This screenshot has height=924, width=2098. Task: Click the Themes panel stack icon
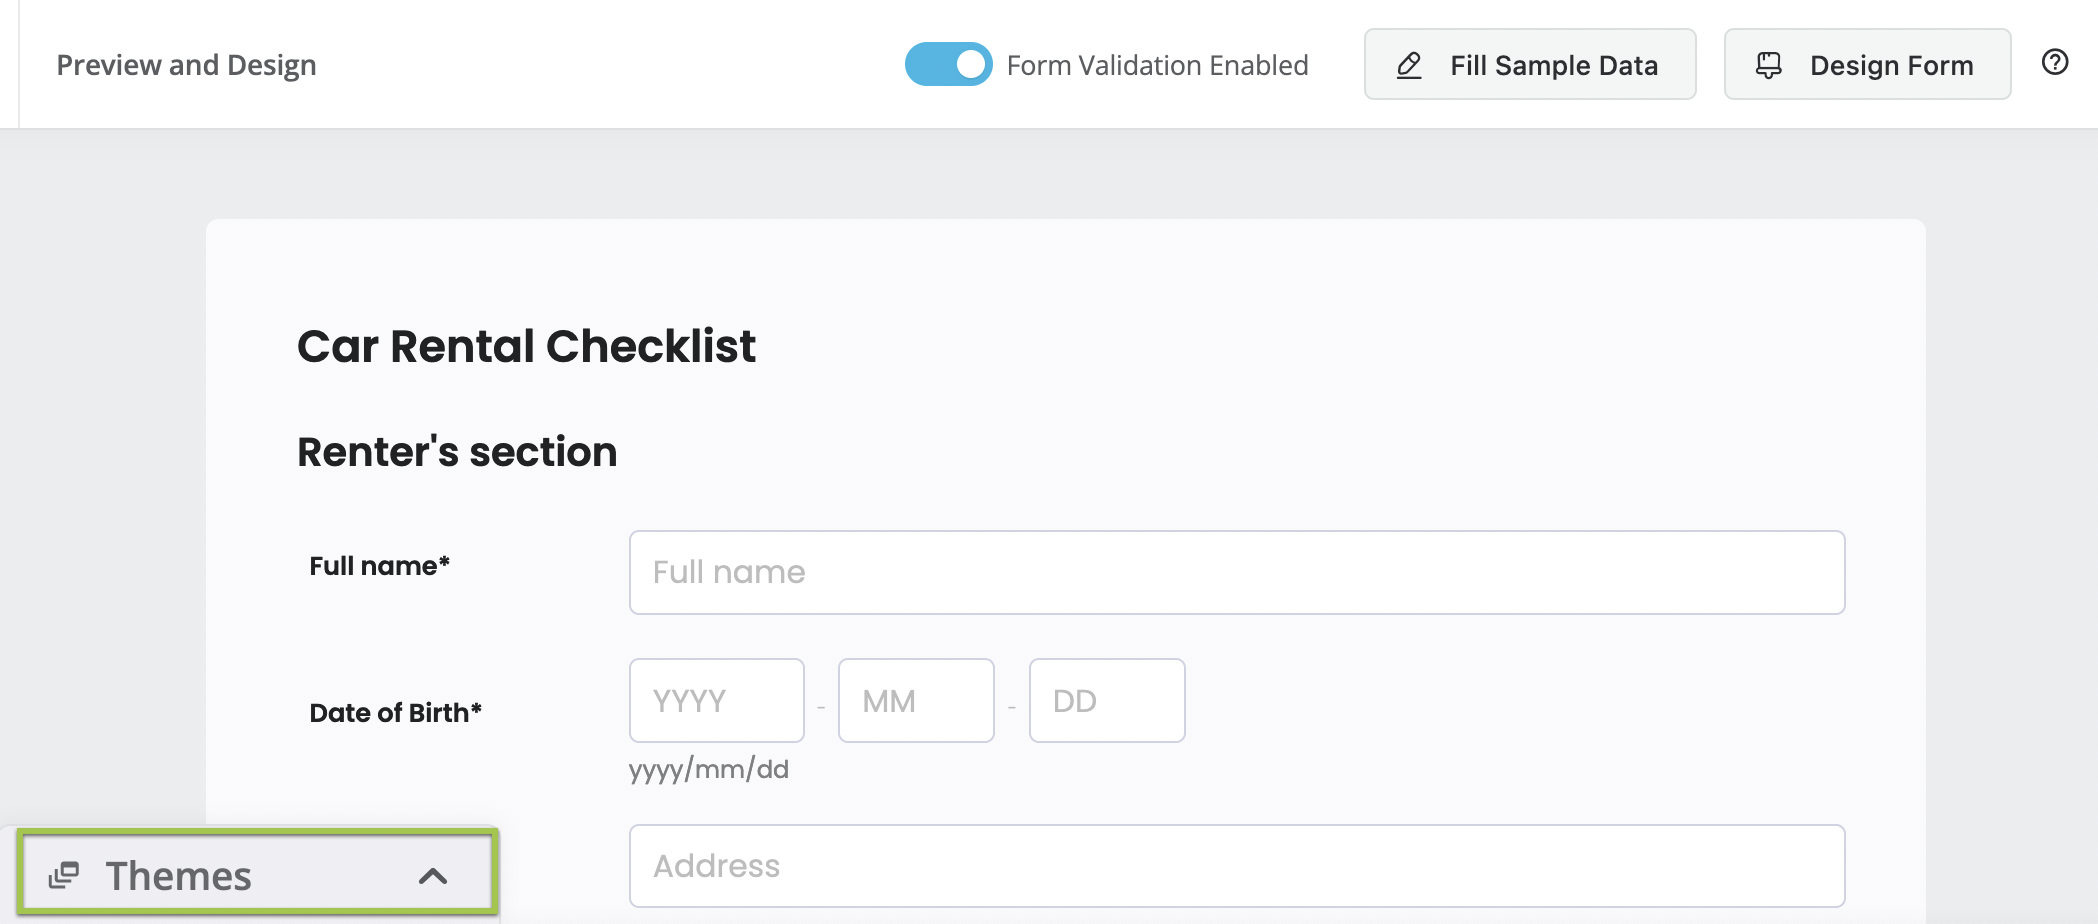pos(64,876)
